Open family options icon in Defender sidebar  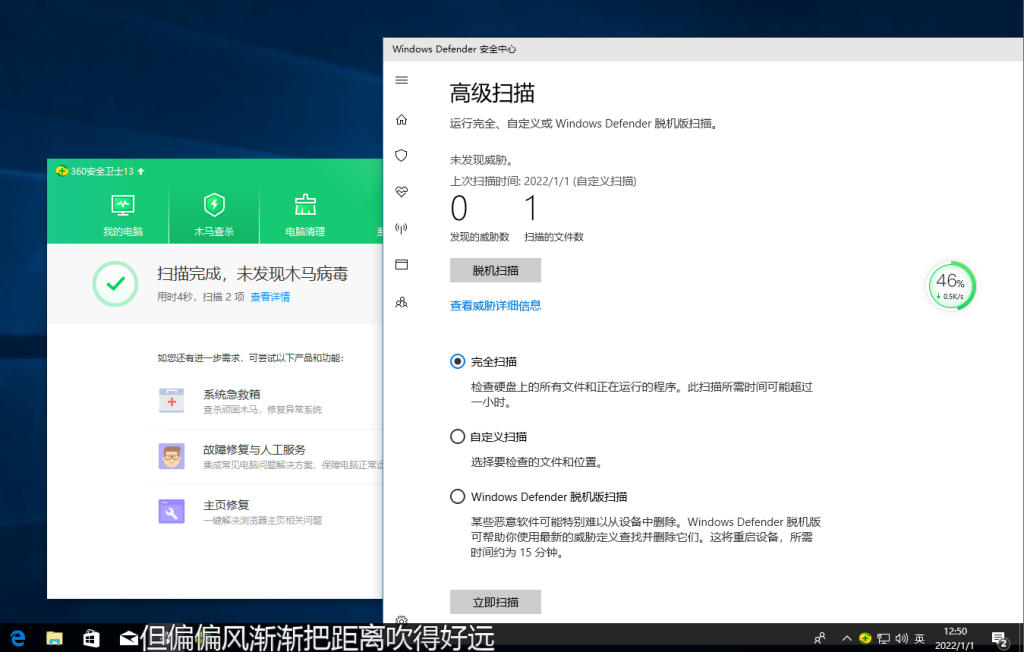point(402,302)
